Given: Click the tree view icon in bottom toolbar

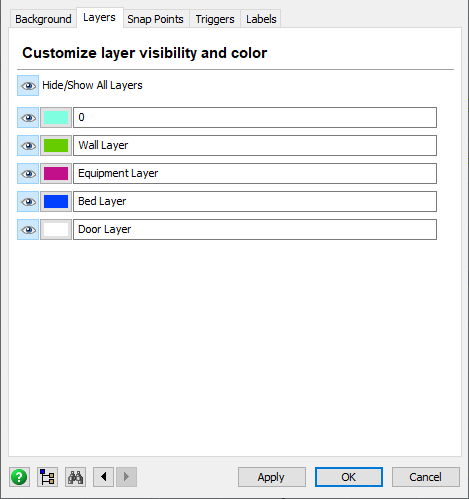Looking at the screenshot, I should pos(47,477).
